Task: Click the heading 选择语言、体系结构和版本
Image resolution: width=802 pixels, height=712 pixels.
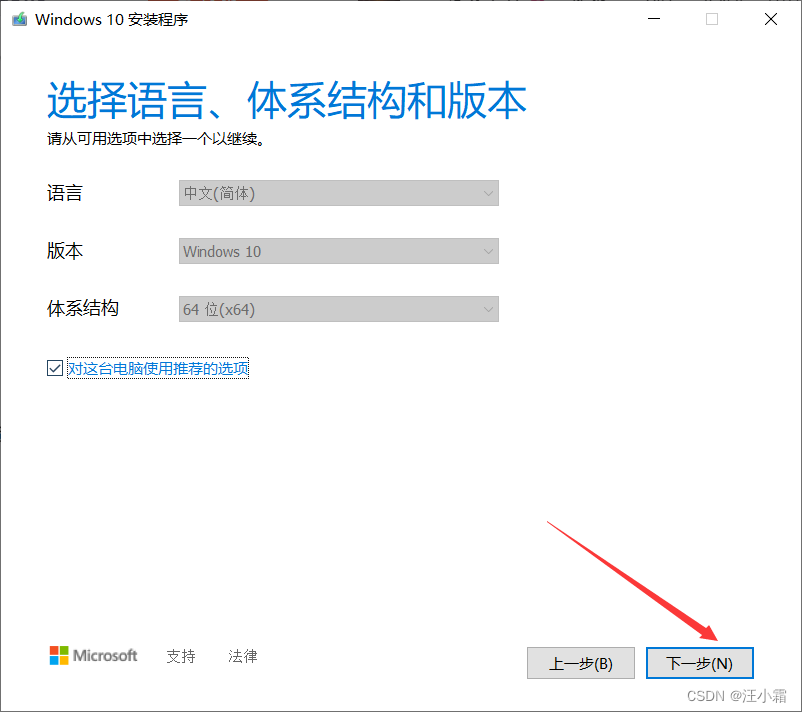Action: click(x=286, y=100)
